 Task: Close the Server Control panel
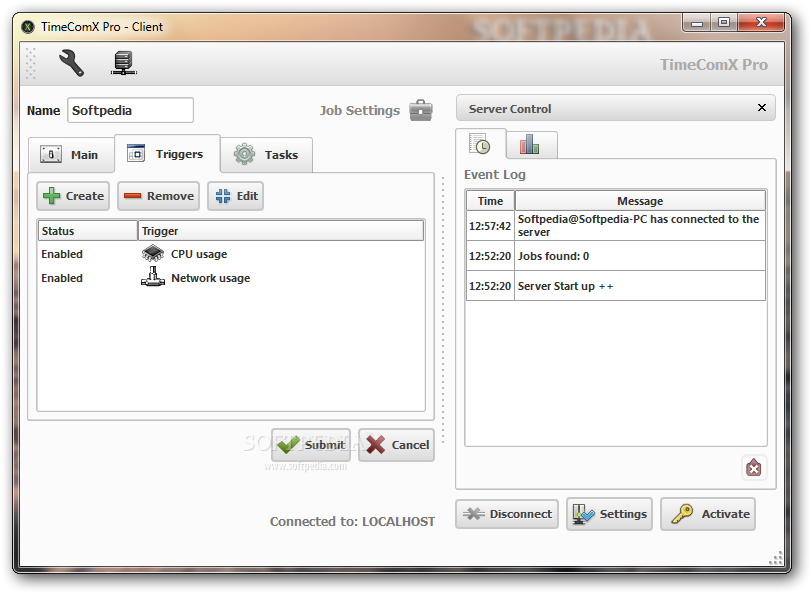pyautogui.click(x=762, y=108)
